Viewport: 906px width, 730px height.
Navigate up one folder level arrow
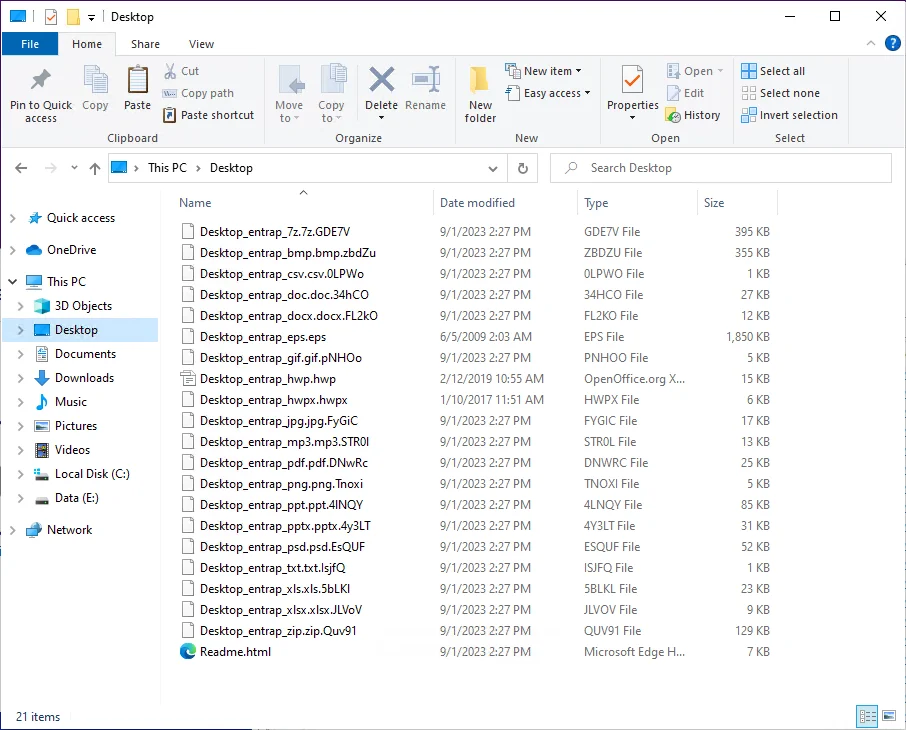coord(95,168)
